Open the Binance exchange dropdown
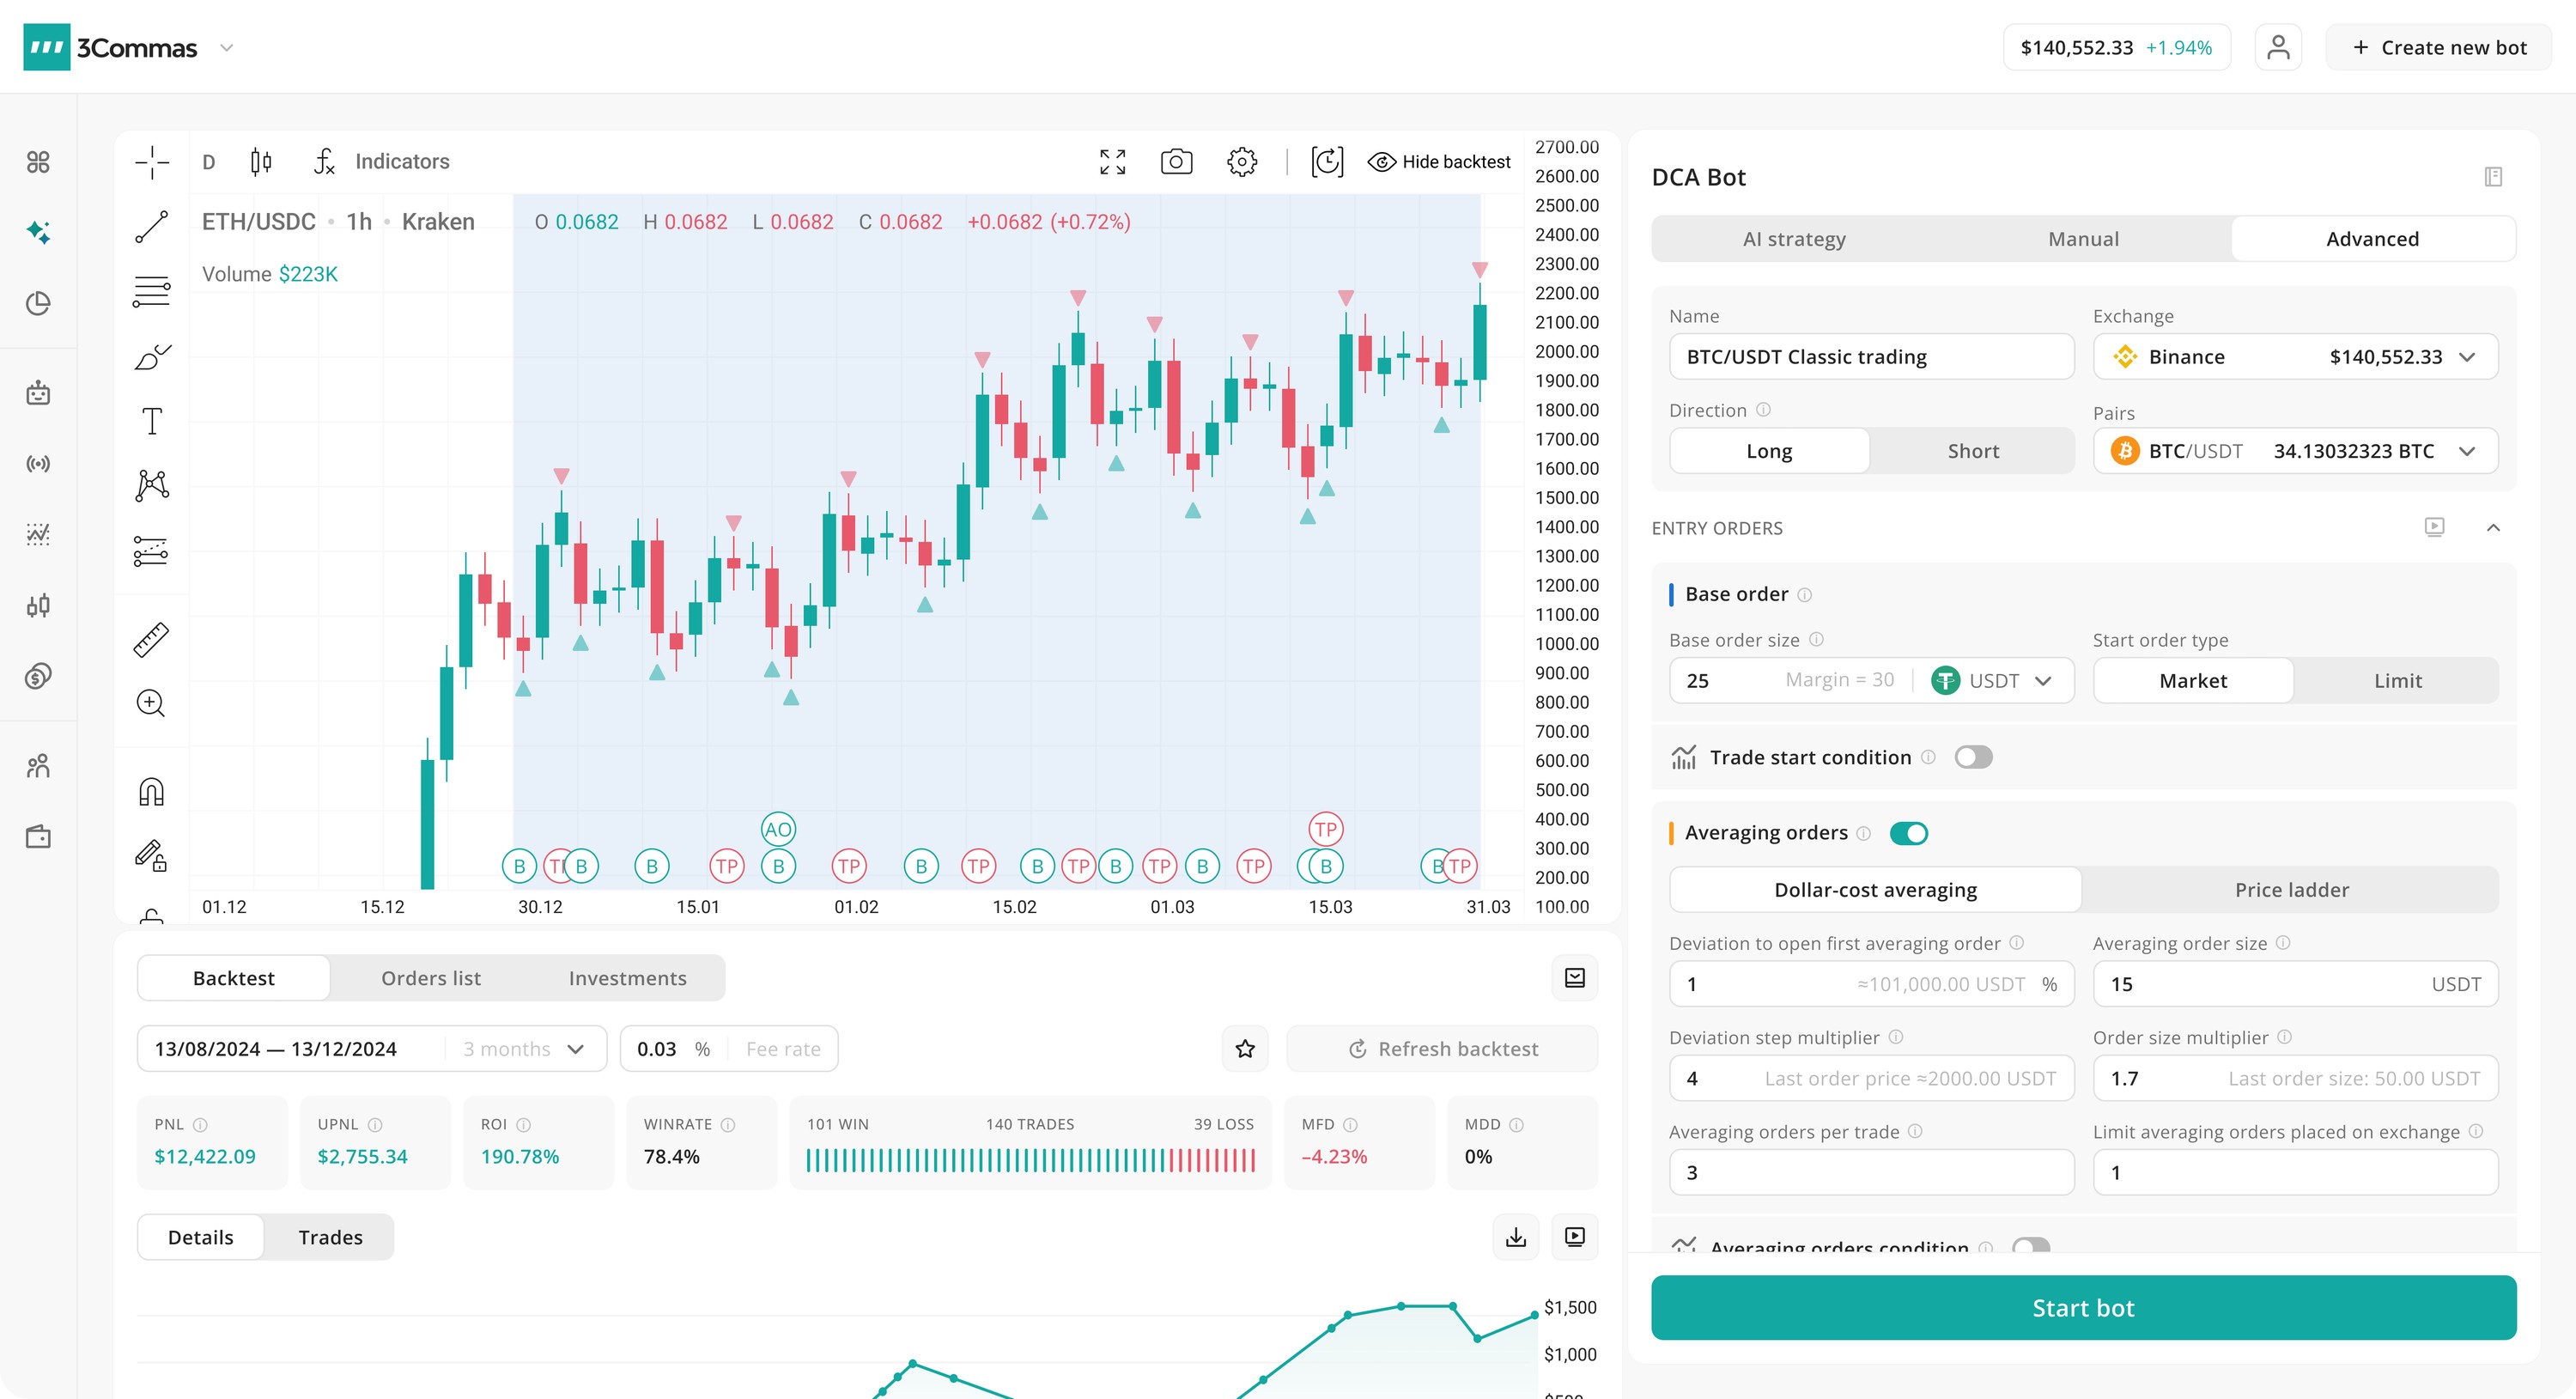Viewport: 2576px width, 1399px height. (2296, 357)
